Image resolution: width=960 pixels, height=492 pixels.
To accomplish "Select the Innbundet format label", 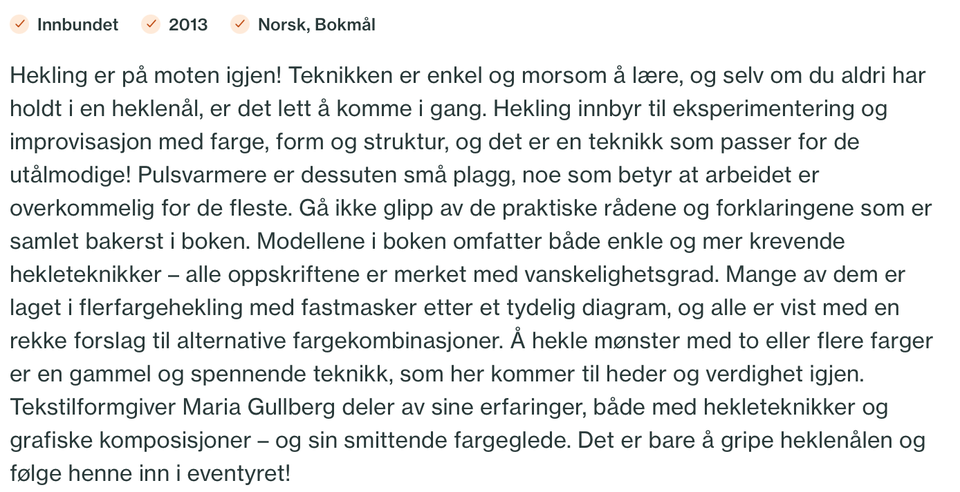I will [x=78, y=24].
